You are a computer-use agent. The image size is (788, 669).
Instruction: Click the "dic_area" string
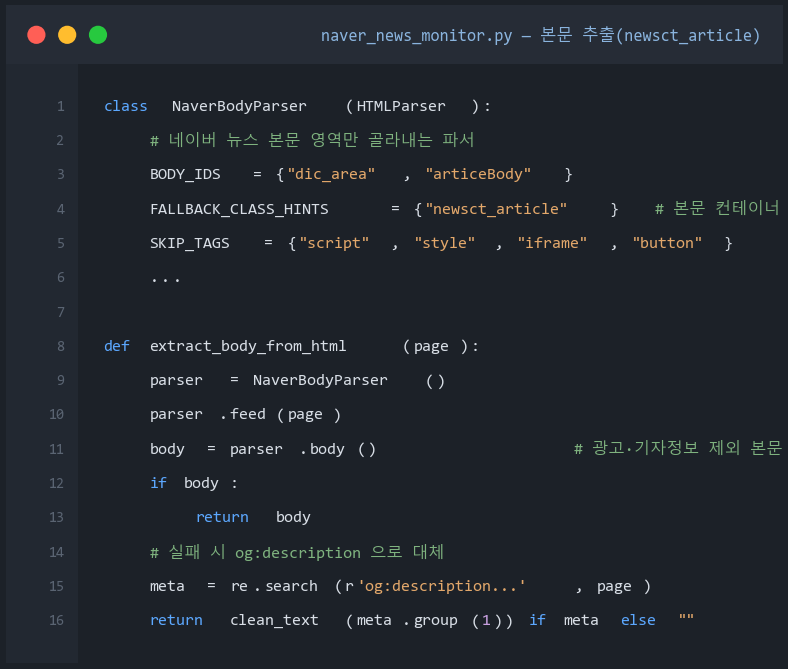point(331,174)
